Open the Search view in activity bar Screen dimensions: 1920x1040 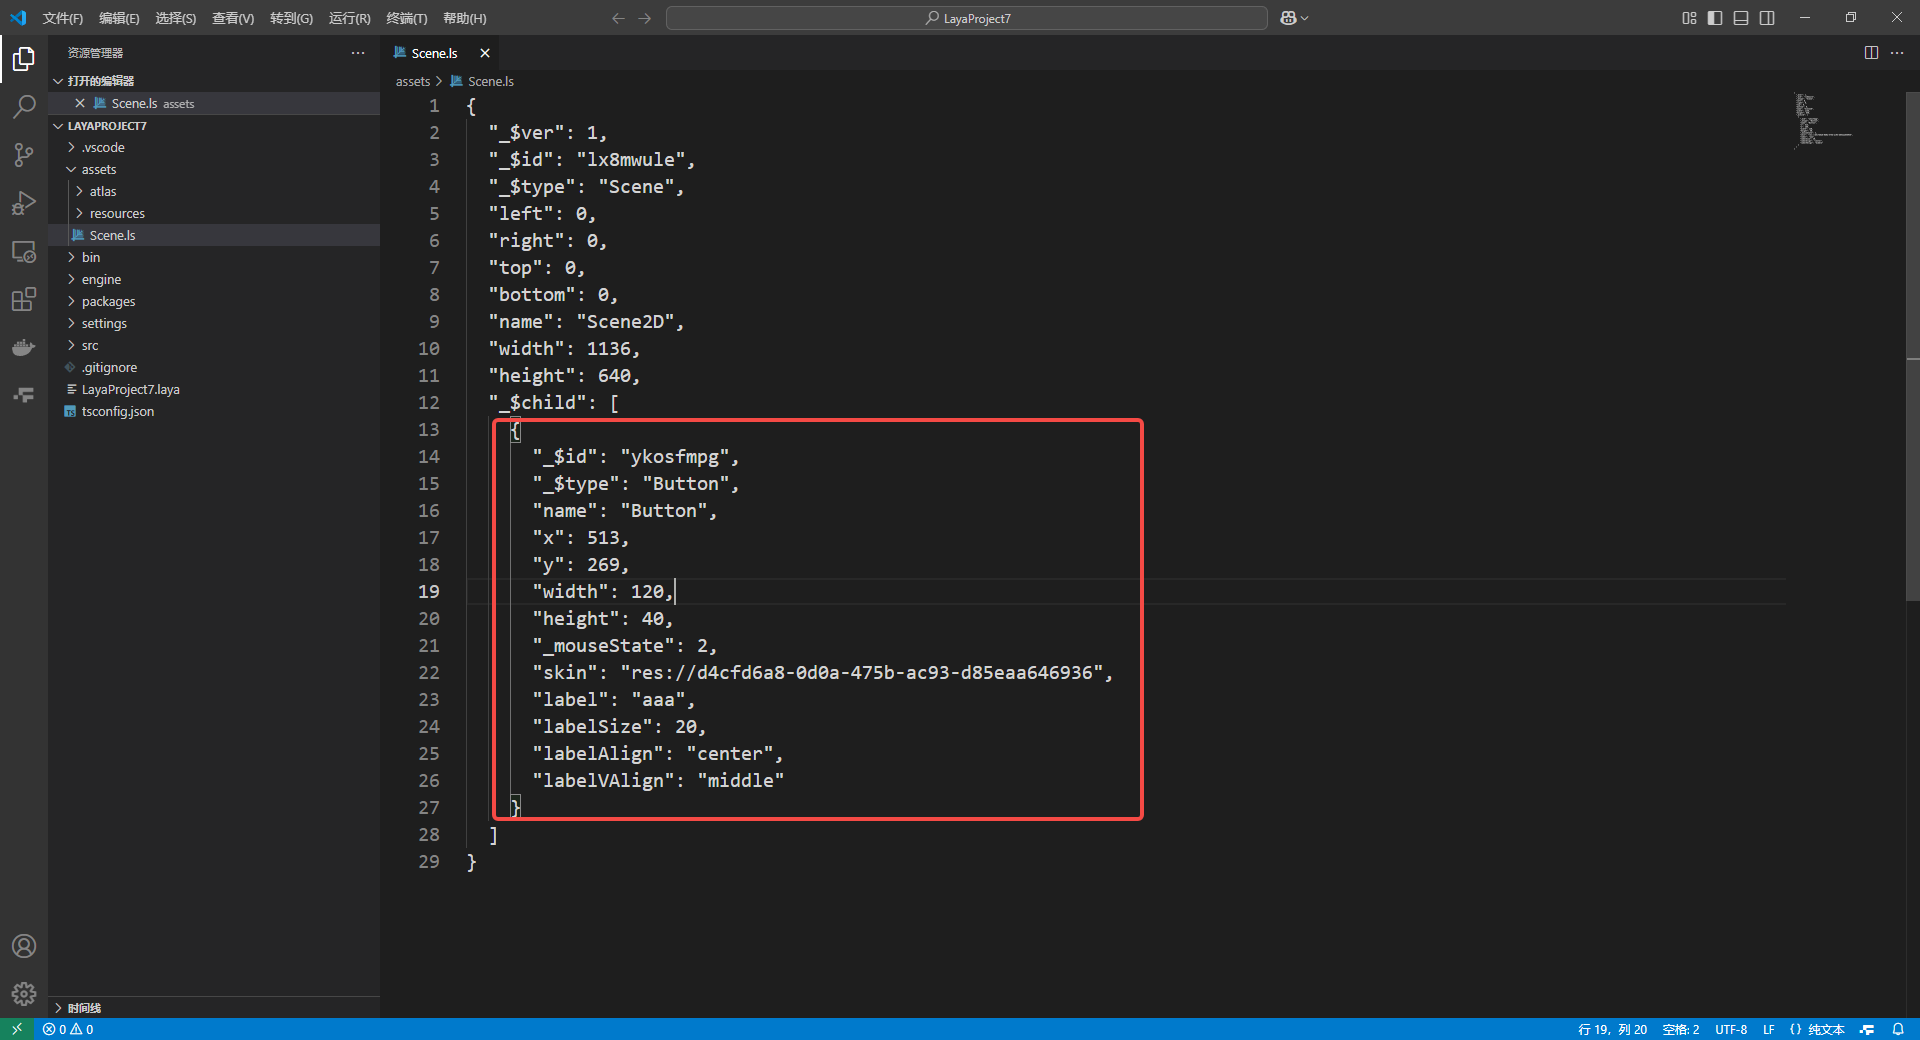[24, 107]
